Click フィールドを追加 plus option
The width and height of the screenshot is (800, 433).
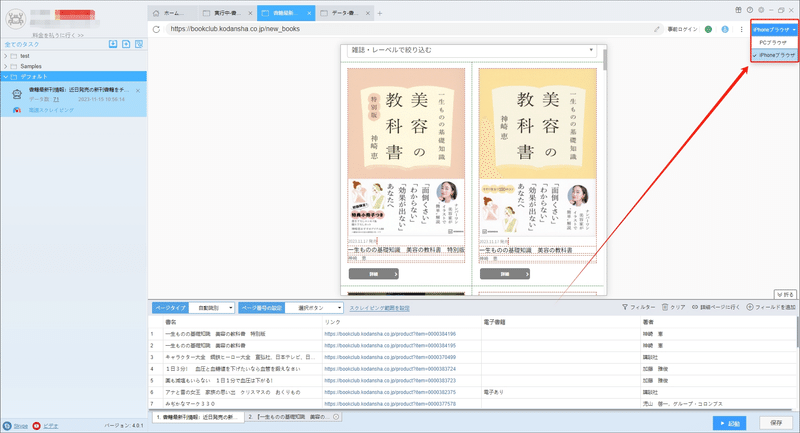[770, 307]
